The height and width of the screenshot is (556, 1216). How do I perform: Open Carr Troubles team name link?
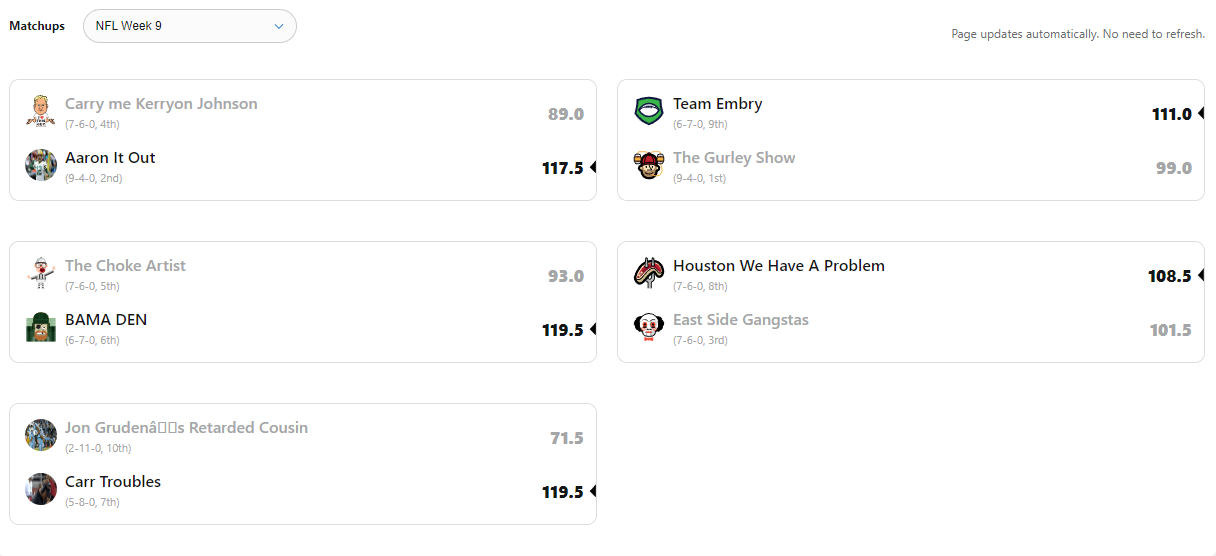coord(113,482)
